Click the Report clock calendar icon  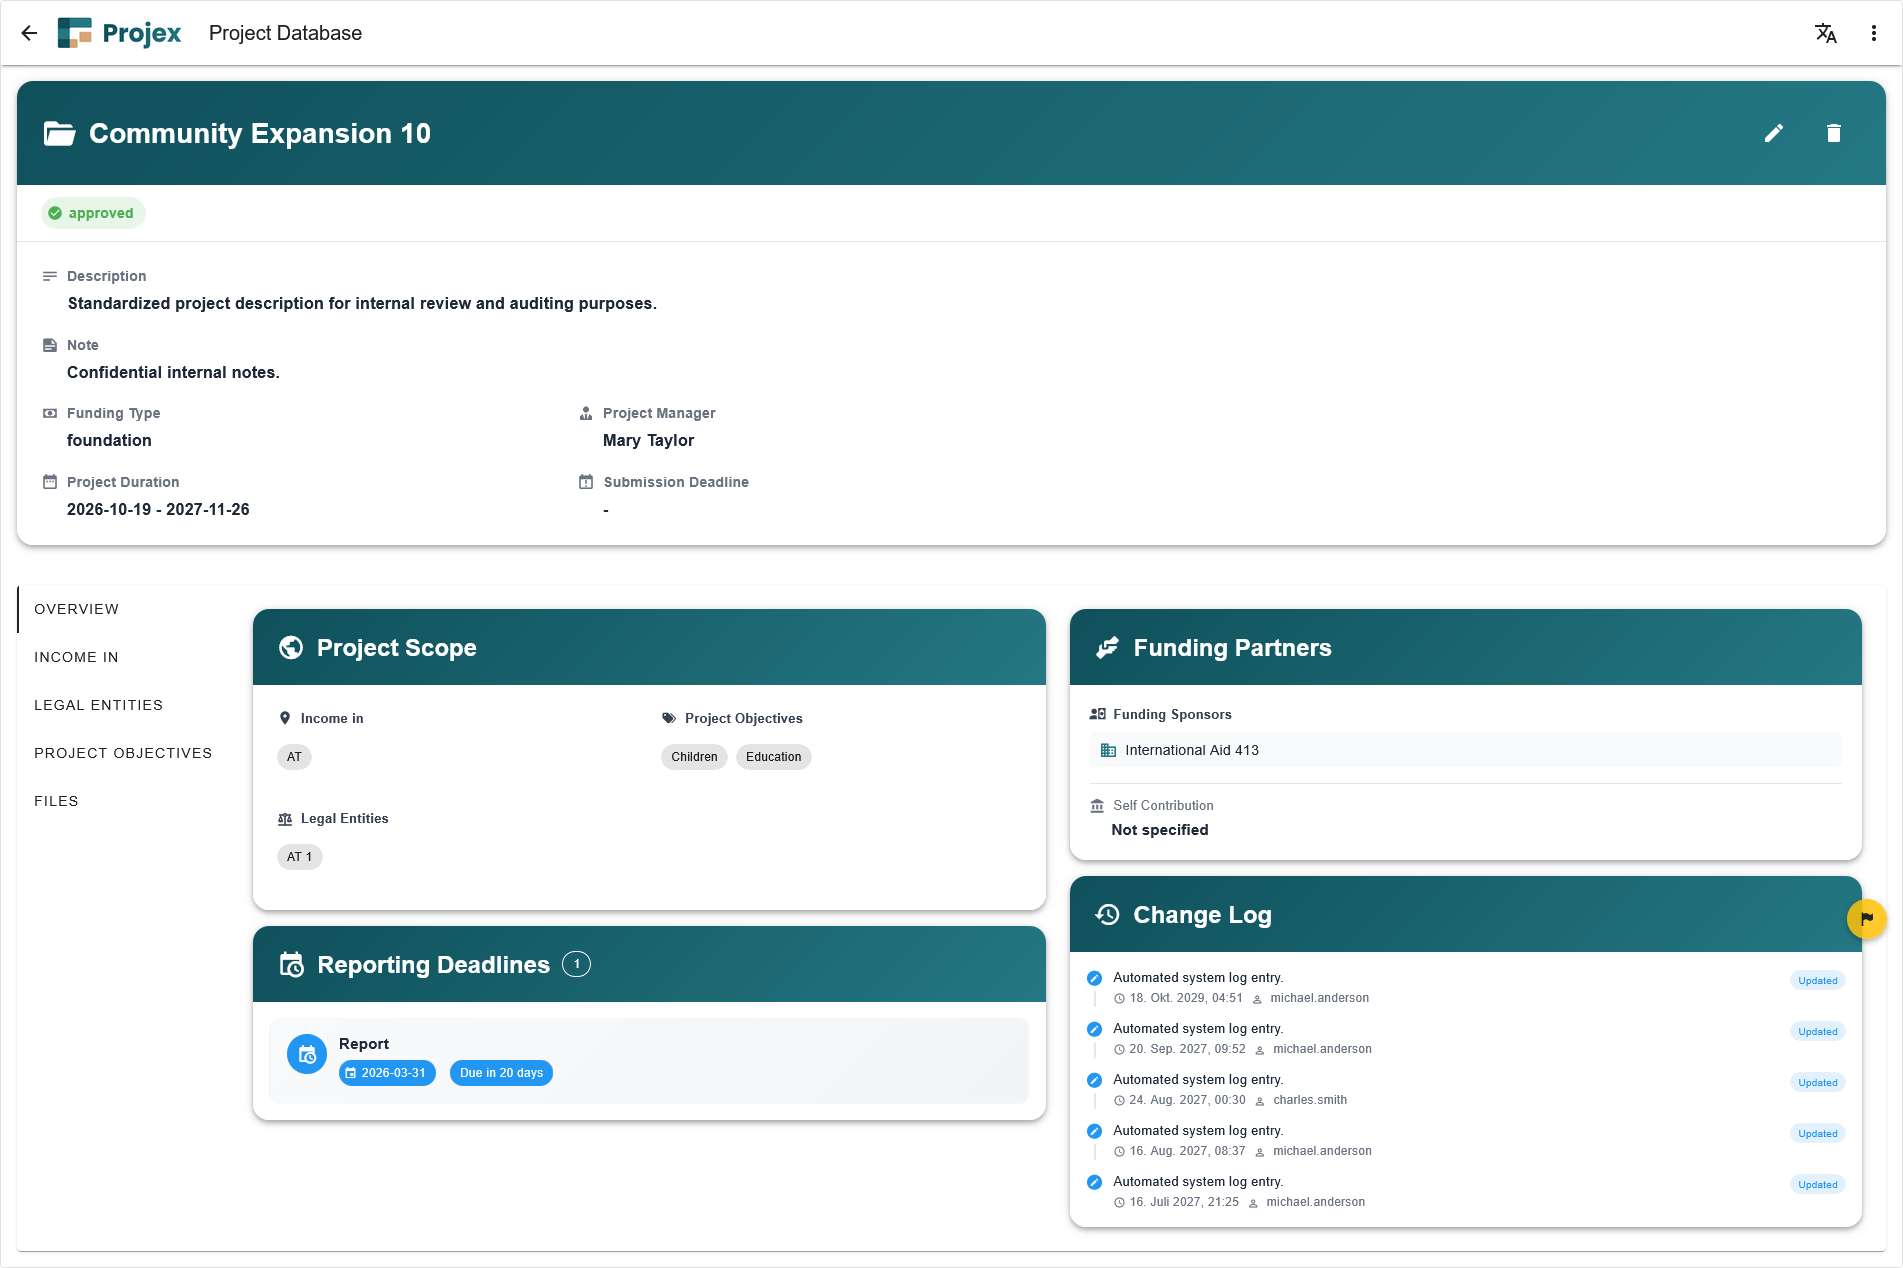(307, 1054)
